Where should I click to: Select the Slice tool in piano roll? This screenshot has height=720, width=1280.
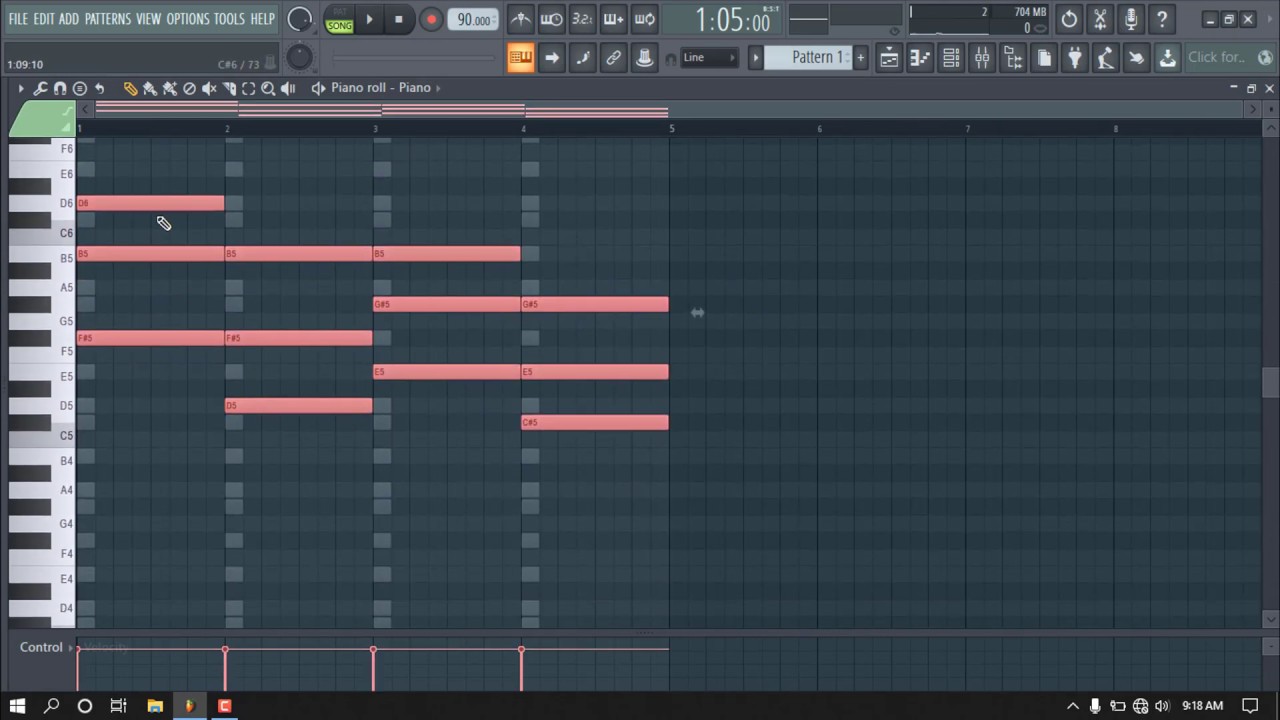[229, 88]
